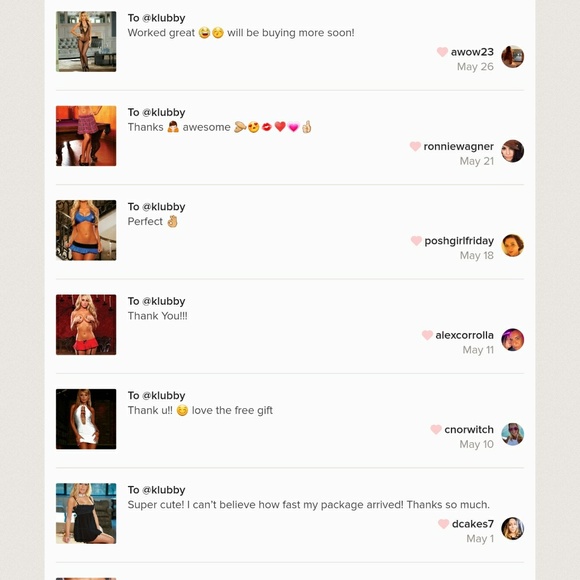This screenshot has height=580, width=580.
Task: Open the listing thumbnail beside 'Super cute!' comment
Action: click(x=86, y=513)
